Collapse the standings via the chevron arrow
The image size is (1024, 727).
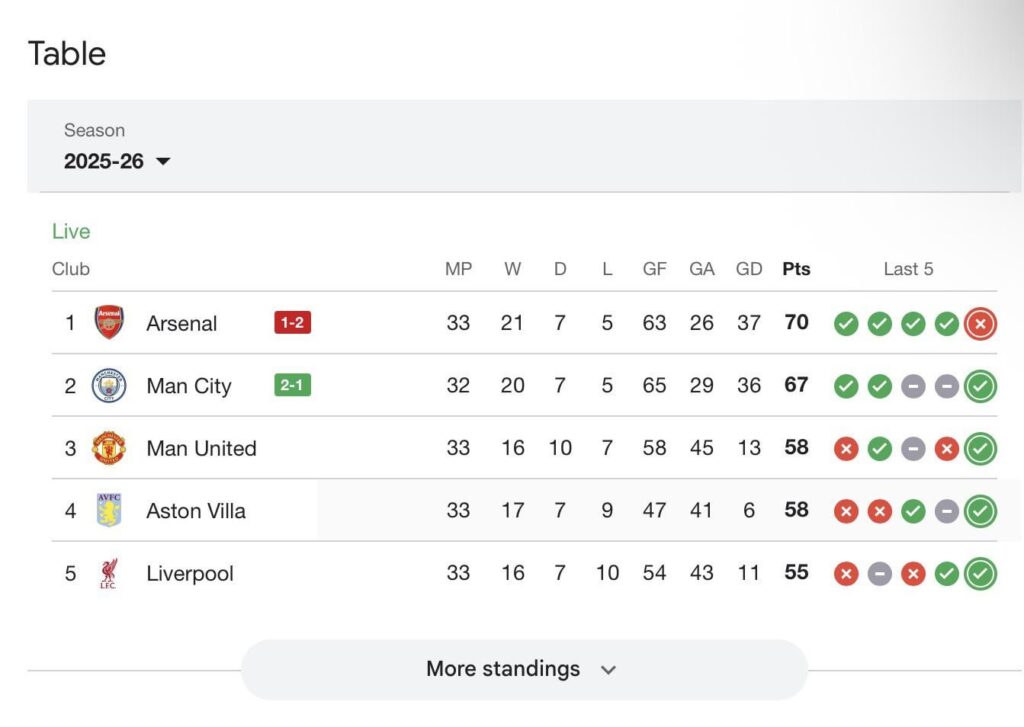tap(611, 670)
